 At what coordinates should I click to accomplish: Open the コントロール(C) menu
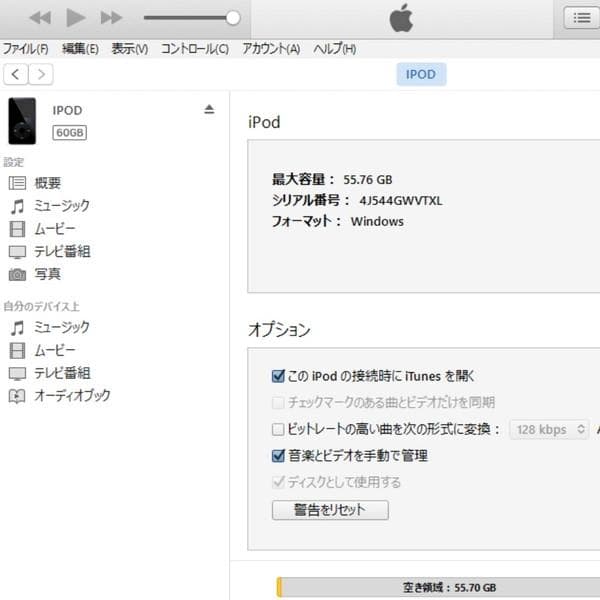coord(195,49)
